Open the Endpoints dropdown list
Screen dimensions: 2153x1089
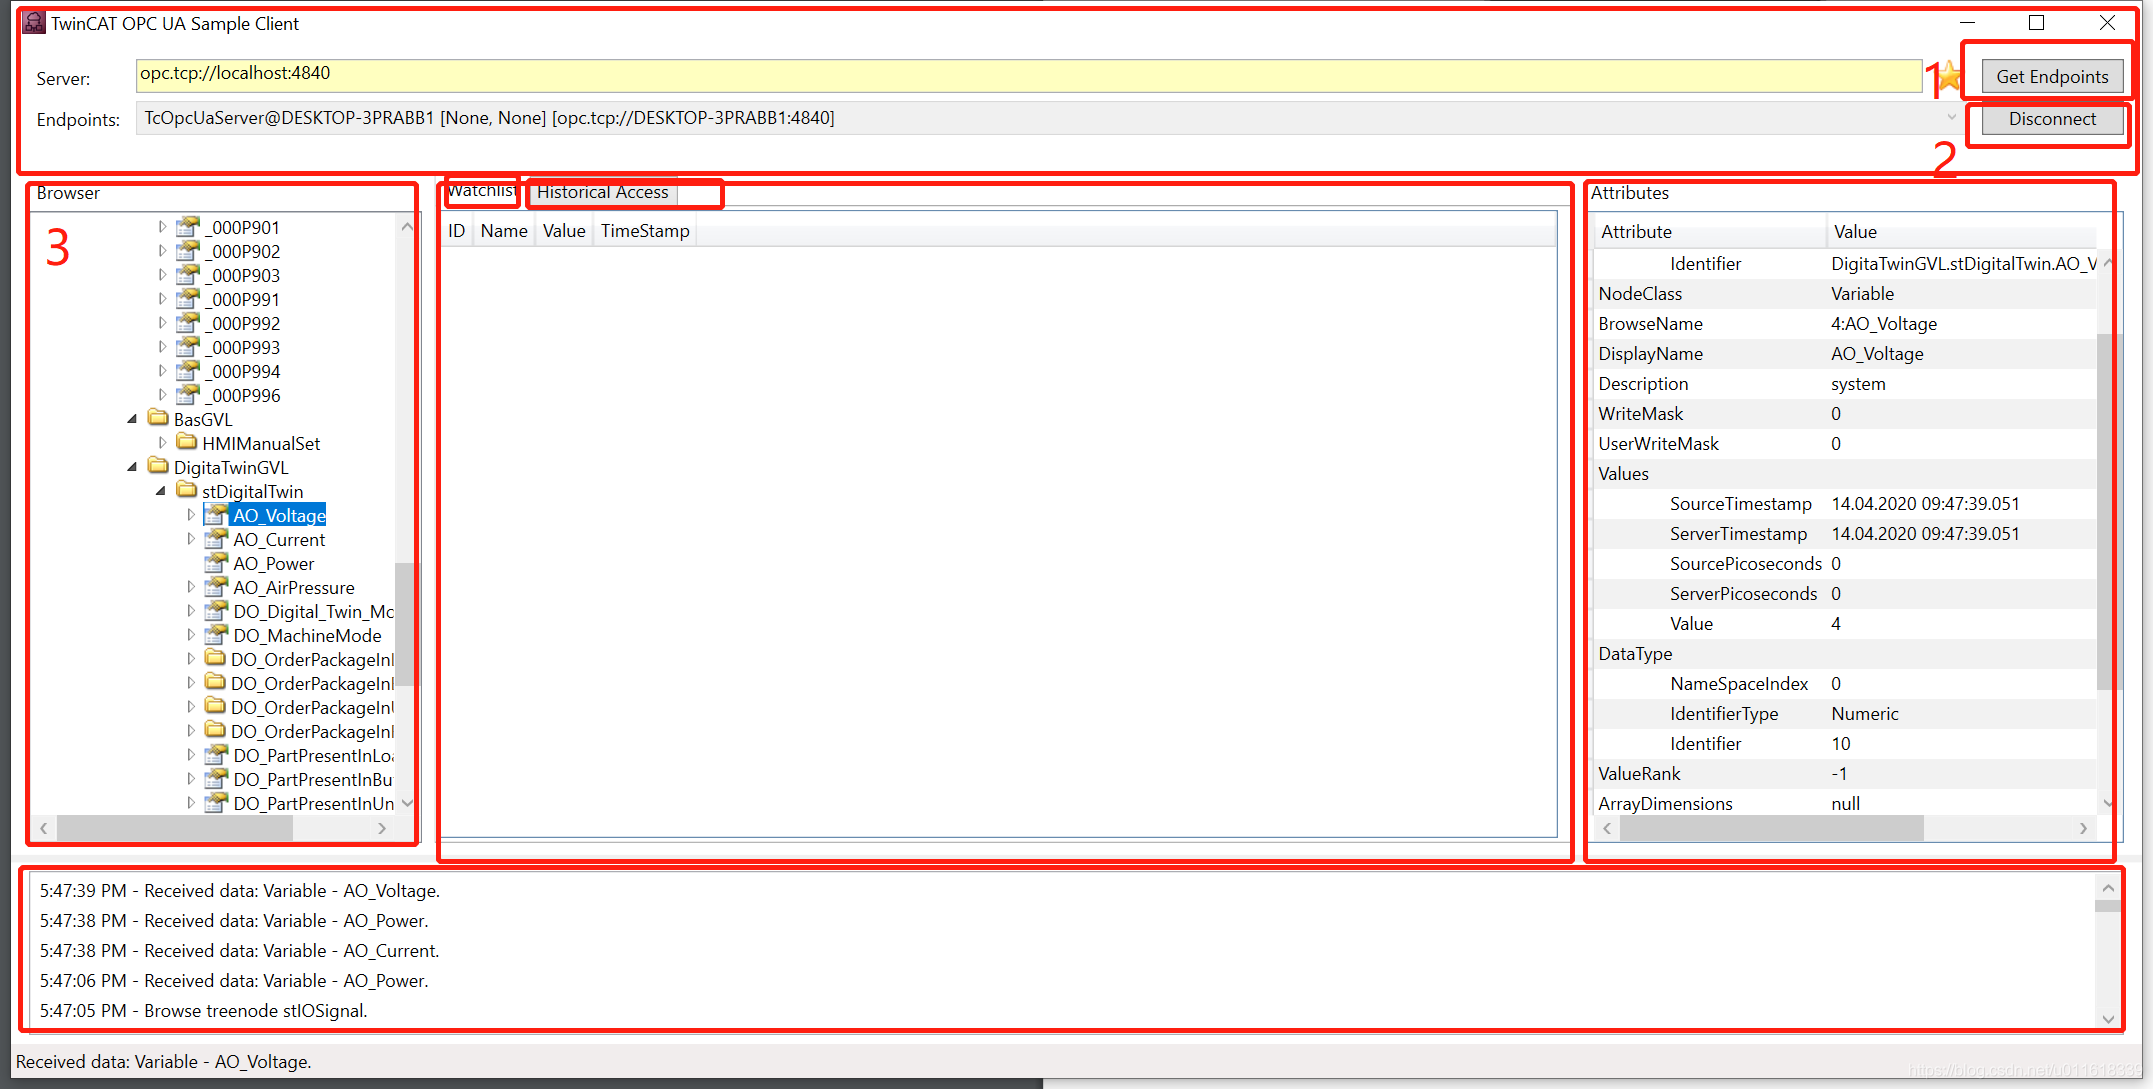tap(1950, 118)
